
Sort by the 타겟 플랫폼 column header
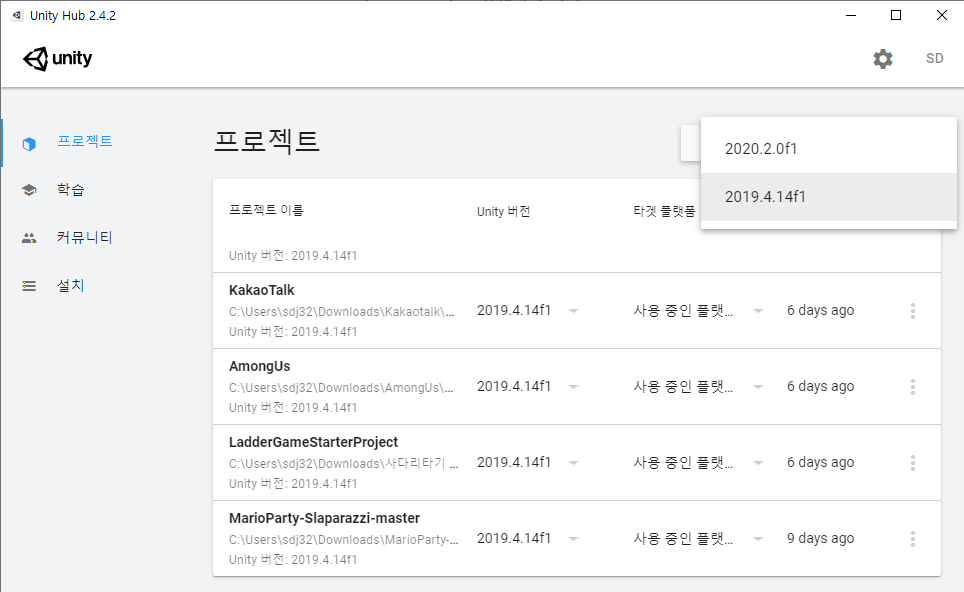[664, 211]
